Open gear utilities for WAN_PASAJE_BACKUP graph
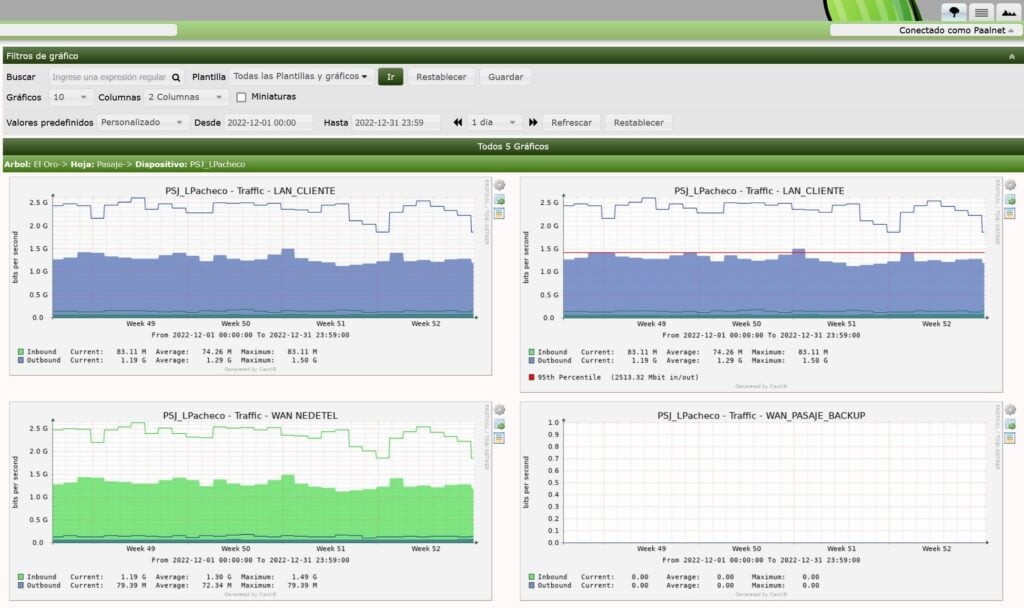Screen dimensions: 1024x608 coord(1010,410)
